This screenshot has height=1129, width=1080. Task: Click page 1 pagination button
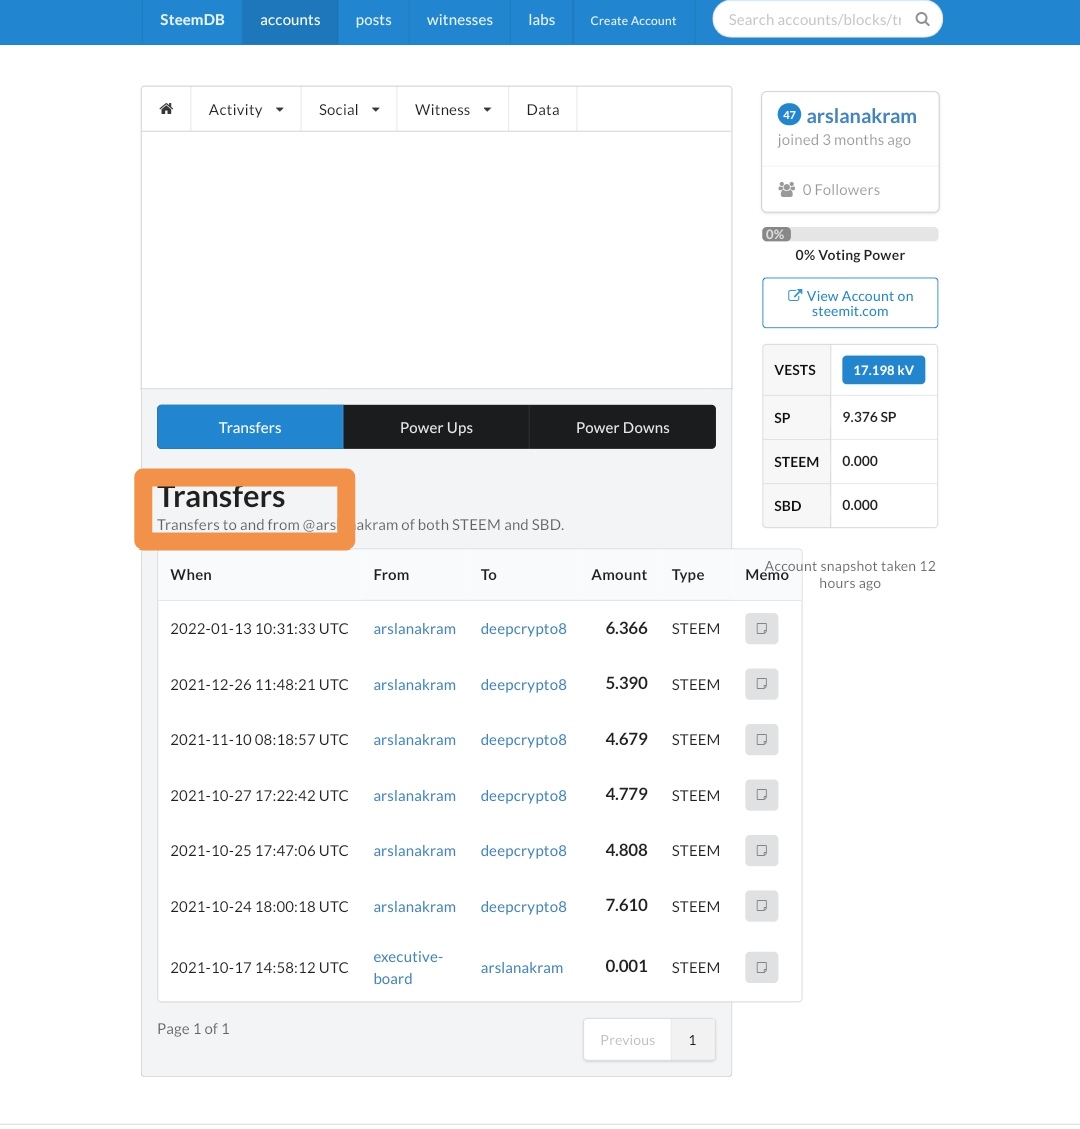(693, 1040)
